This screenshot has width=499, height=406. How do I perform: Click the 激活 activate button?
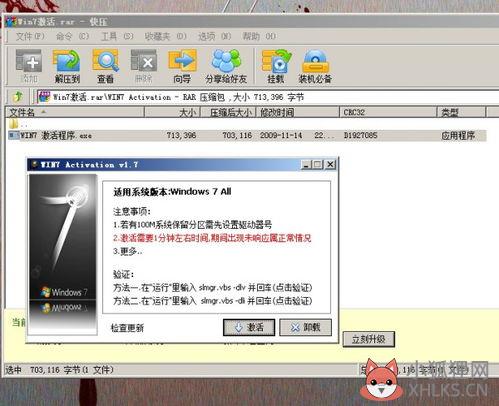pyautogui.click(x=249, y=327)
